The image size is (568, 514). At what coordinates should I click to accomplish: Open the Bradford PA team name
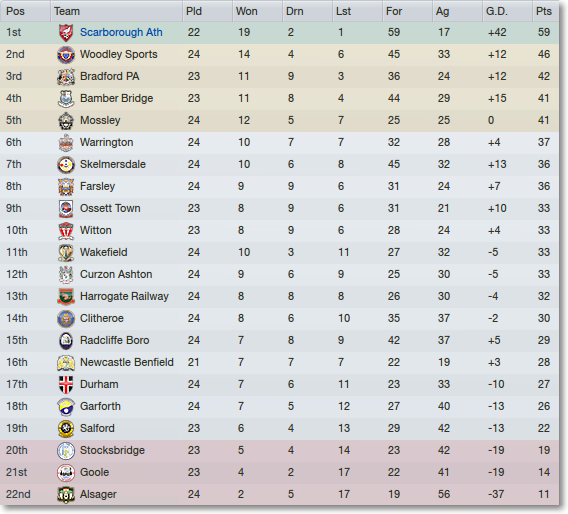(109, 76)
